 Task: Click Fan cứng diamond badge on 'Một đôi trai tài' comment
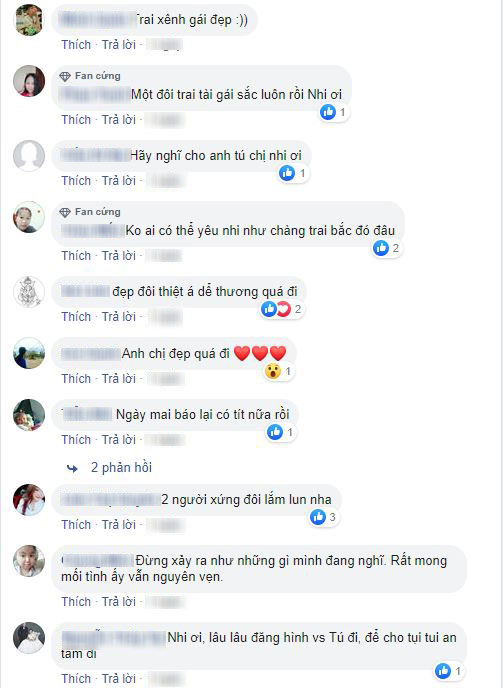(65, 76)
